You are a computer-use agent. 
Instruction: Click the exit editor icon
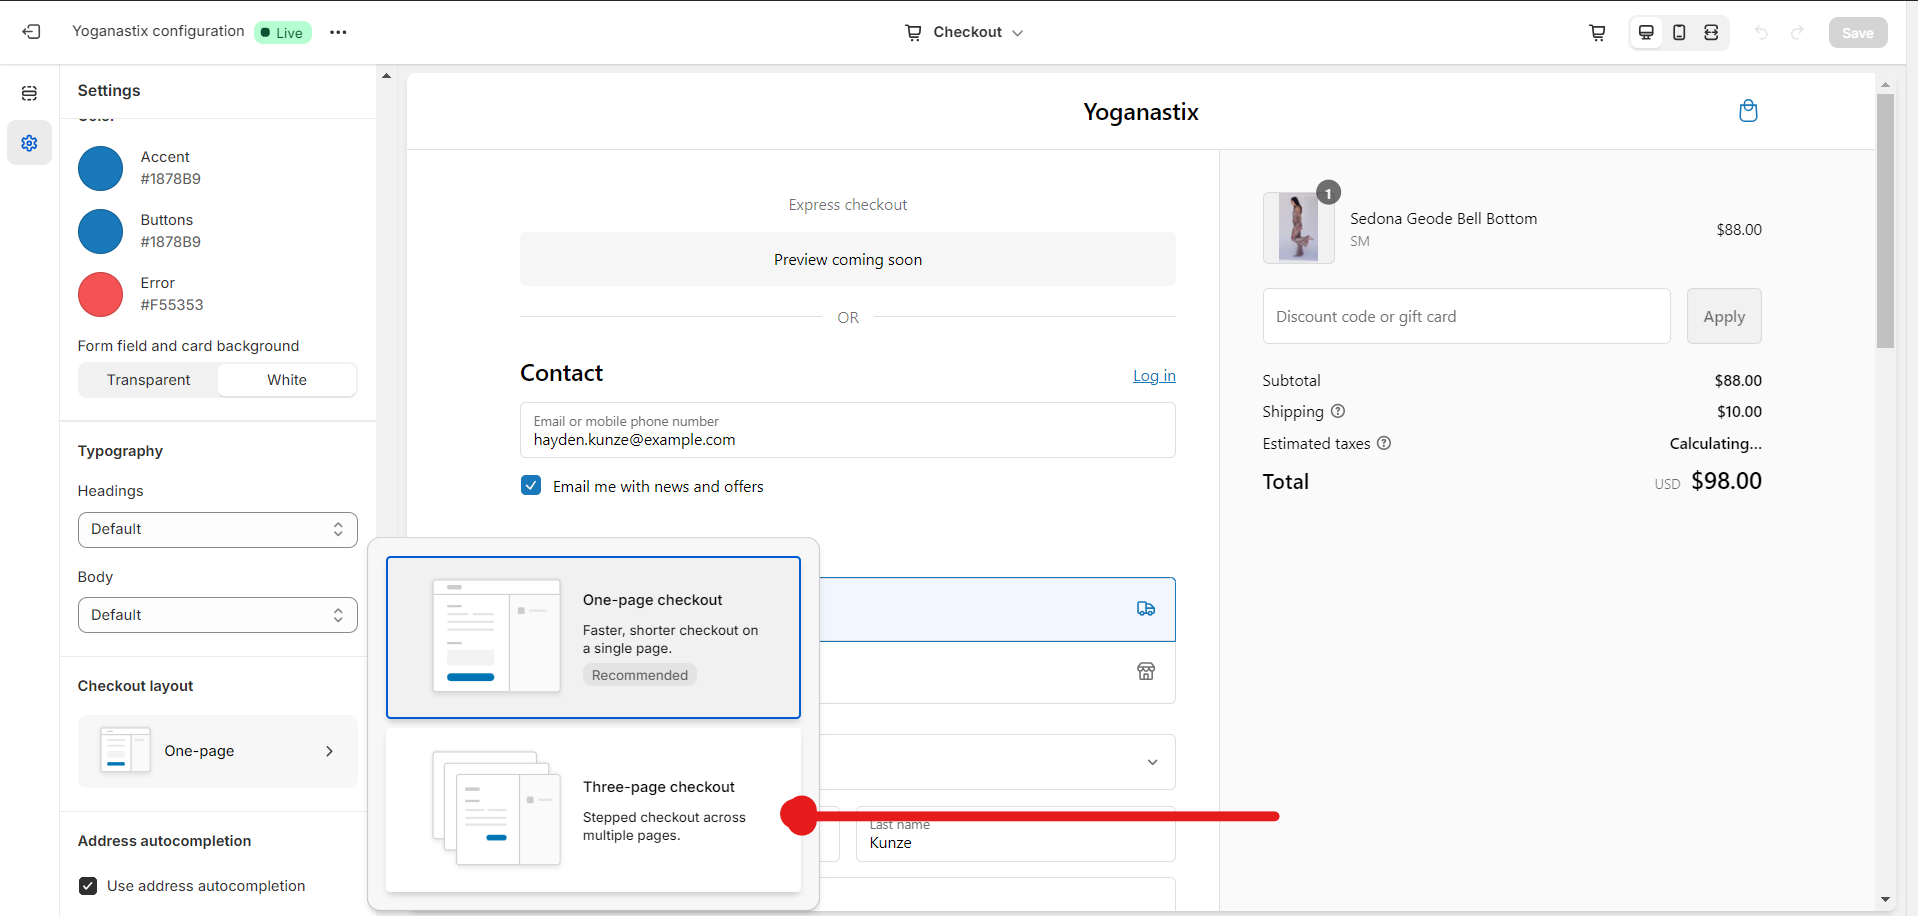pyautogui.click(x=32, y=32)
